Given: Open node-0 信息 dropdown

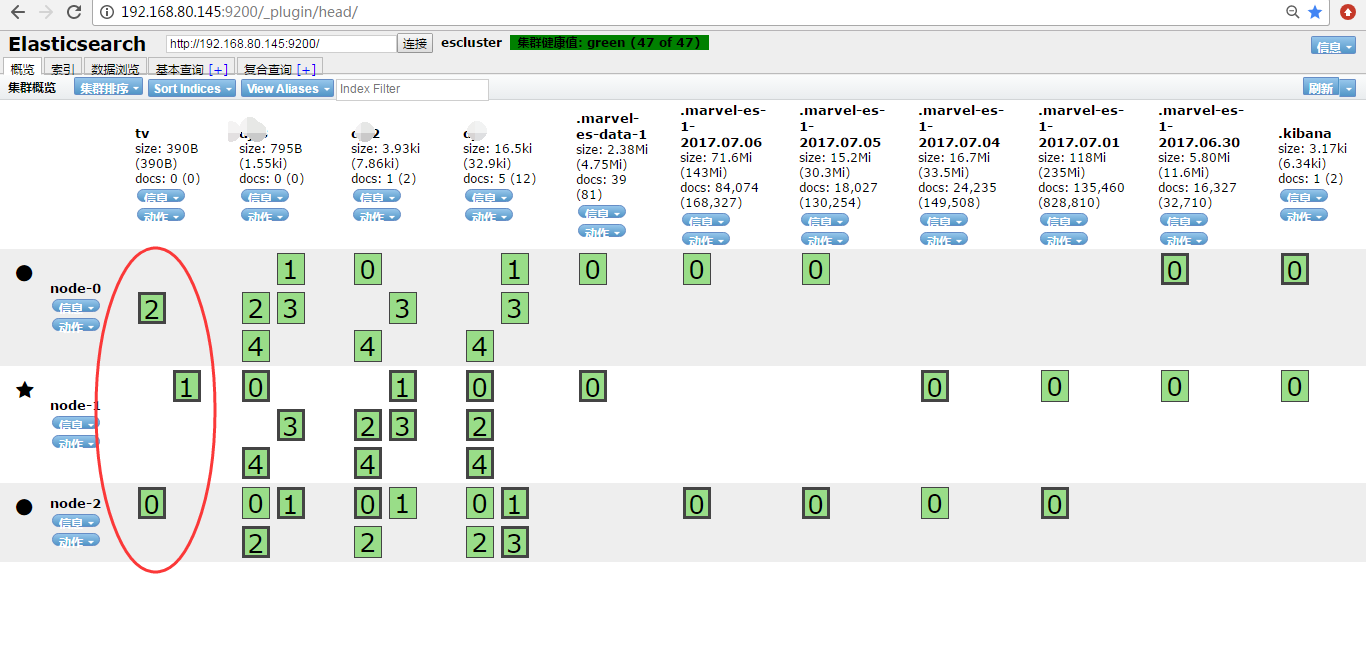Looking at the screenshot, I should (76, 307).
